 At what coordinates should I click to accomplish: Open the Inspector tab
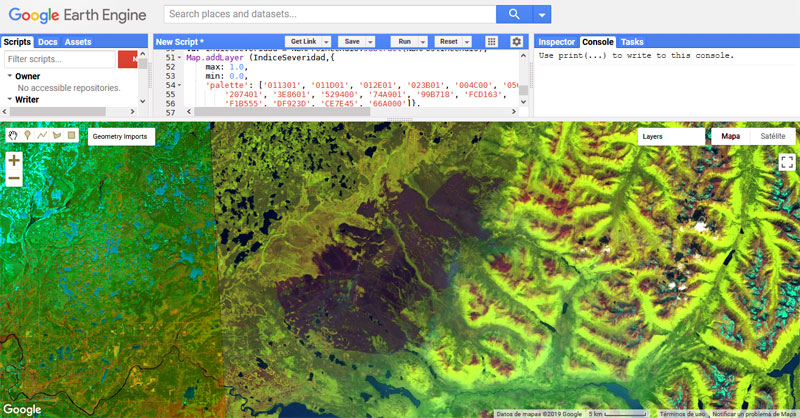tap(556, 42)
